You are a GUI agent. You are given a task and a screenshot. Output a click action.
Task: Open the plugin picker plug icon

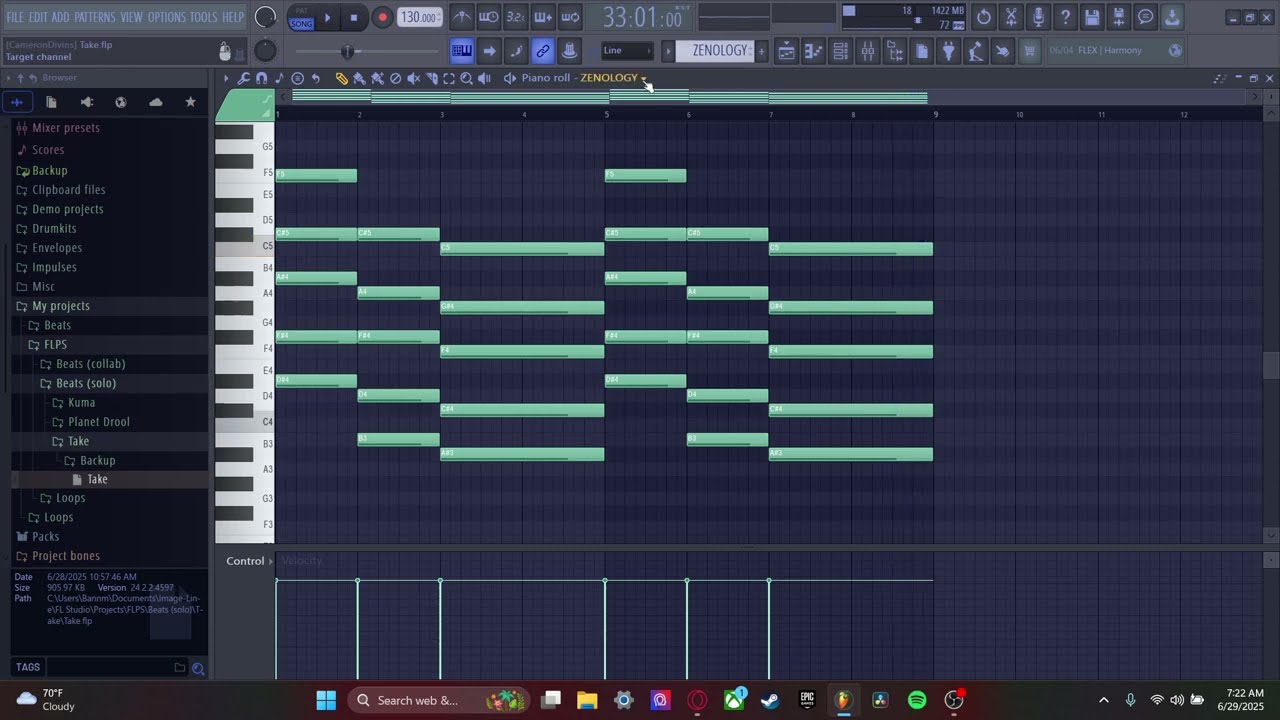click(949, 51)
